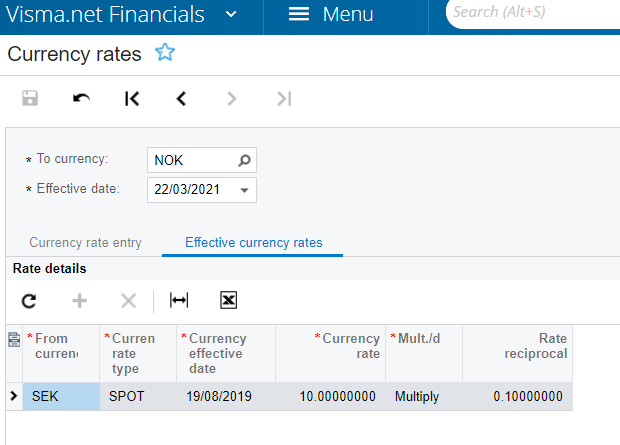Image resolution: width=620 pixels, height=445 pixels.
Task: Open the hamburger Menu
Action: coord(331,15)
